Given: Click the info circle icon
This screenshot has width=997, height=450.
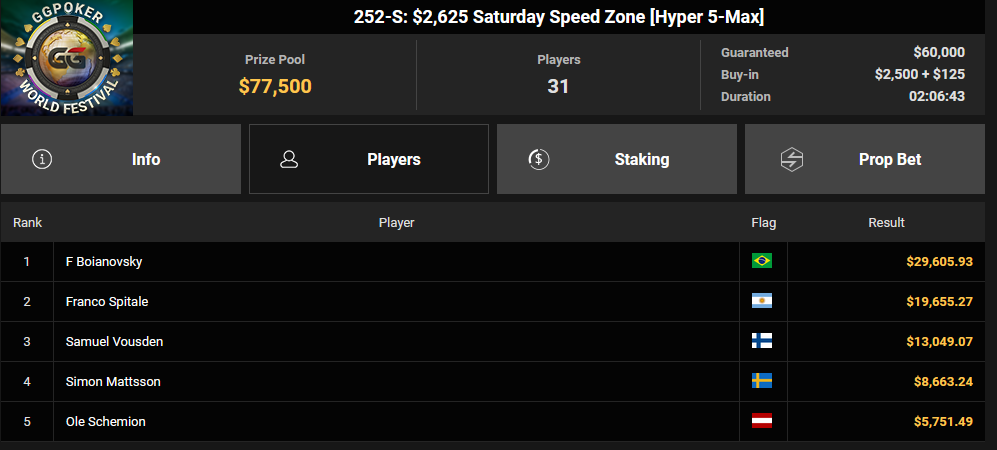Looking at the screenshot, I should (42, 159).
